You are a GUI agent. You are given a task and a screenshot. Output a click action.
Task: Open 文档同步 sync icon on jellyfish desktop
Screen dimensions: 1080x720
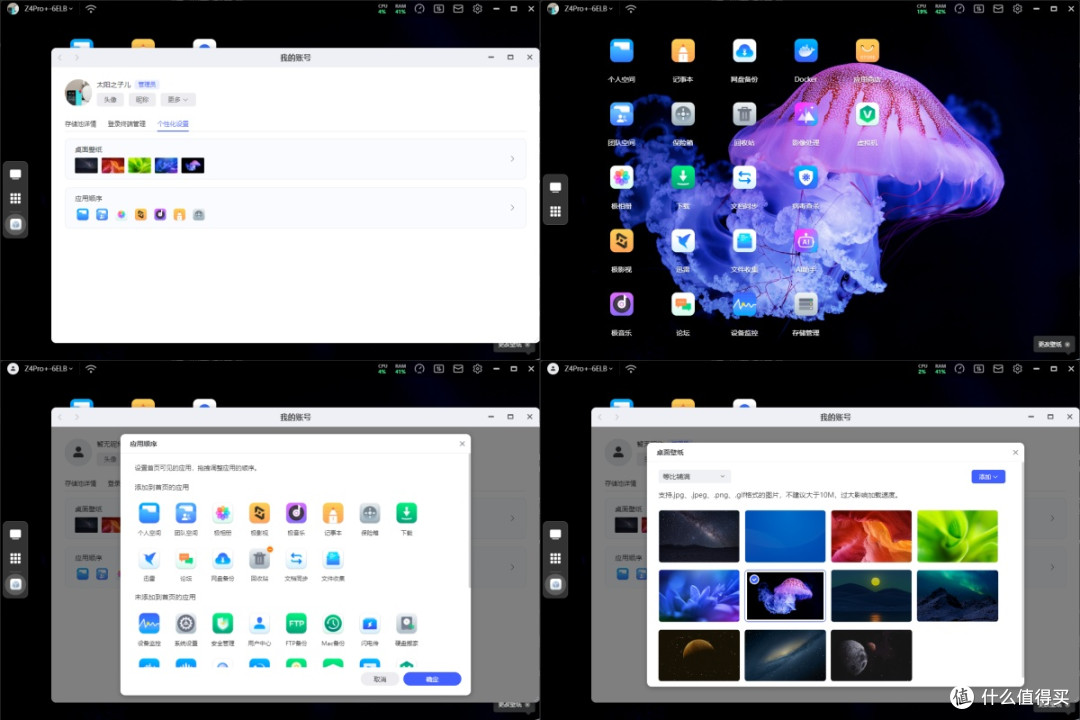tap(744, 178)
